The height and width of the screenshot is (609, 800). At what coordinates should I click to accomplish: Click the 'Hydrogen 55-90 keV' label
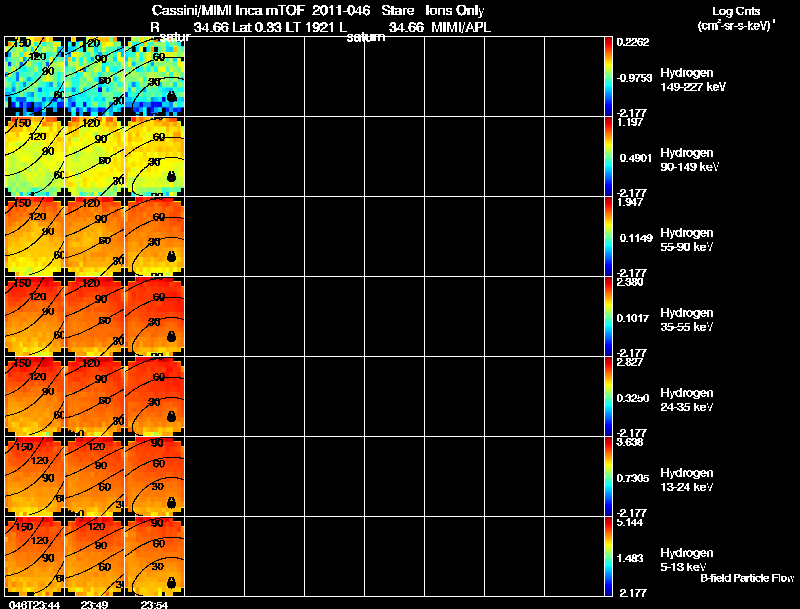coord(687,240)
